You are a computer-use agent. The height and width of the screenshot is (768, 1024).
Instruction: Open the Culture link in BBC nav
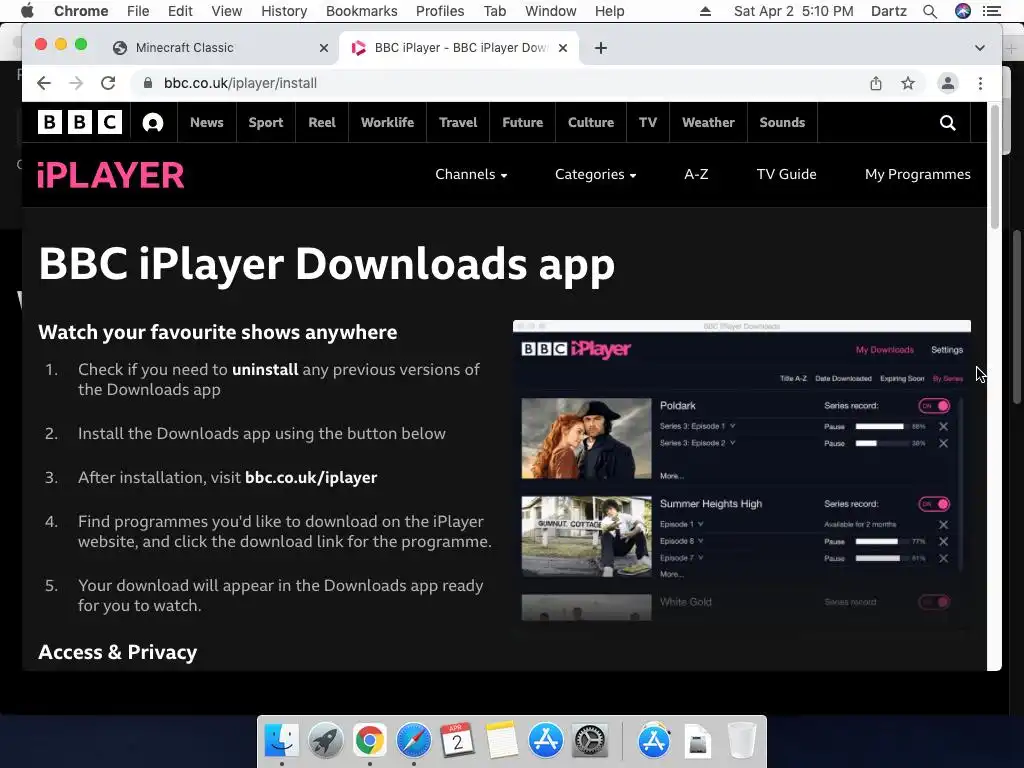click(590, 122)
